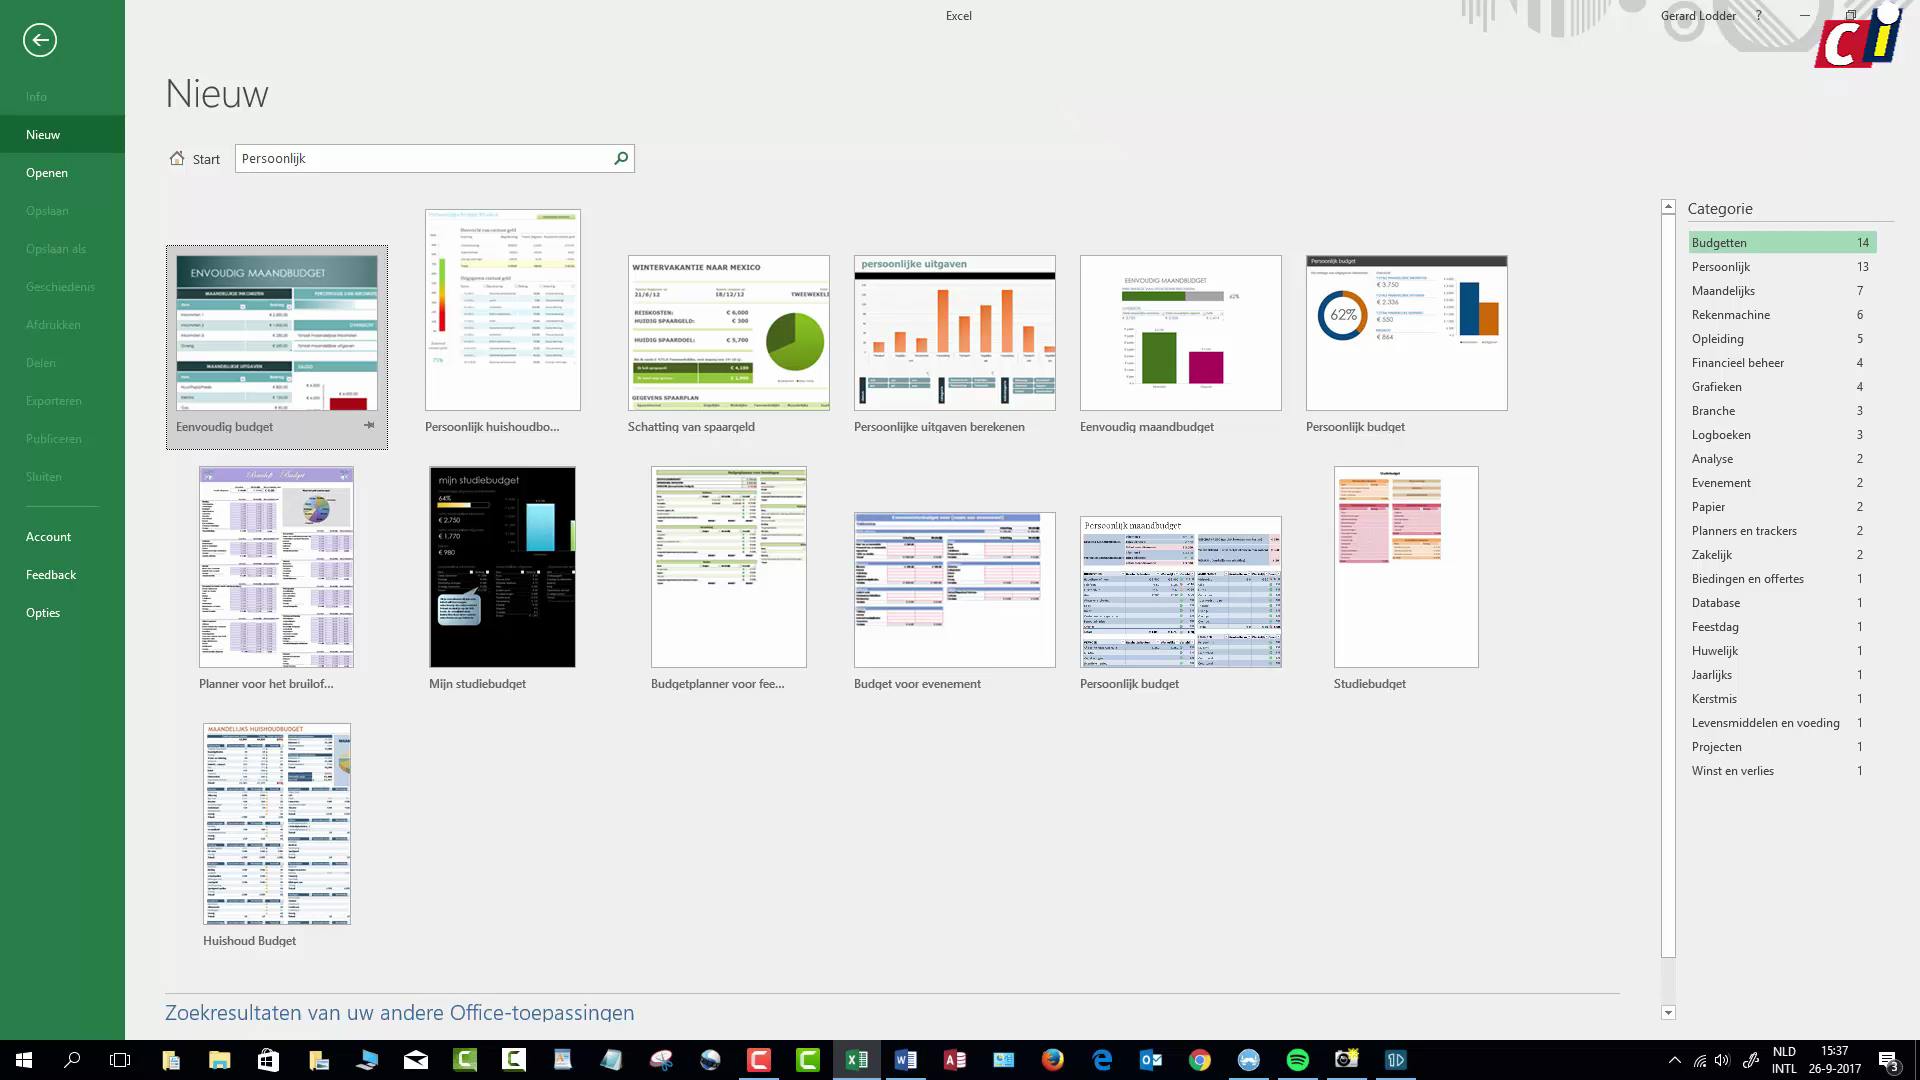Show hidden system tray icons
Screen dimensions: 1920x1080
(1674, 1060)
